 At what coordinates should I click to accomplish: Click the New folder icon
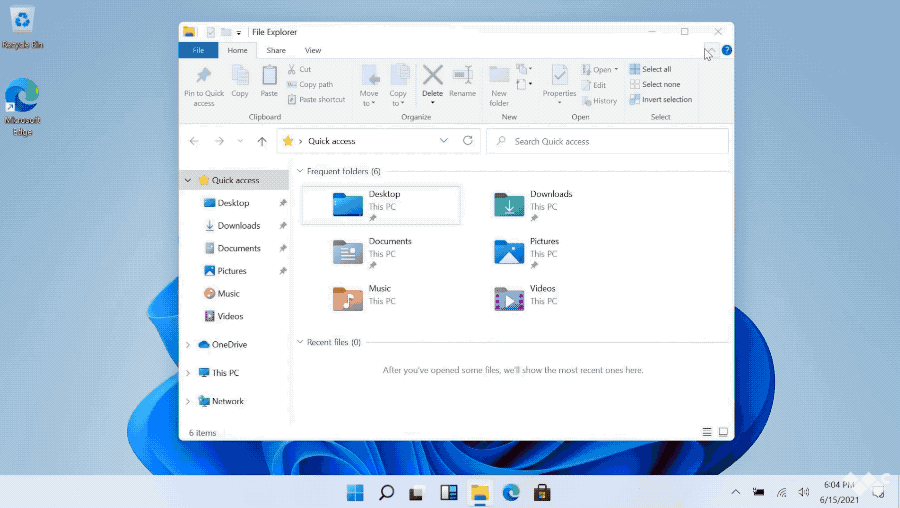[x=499, y=76]
